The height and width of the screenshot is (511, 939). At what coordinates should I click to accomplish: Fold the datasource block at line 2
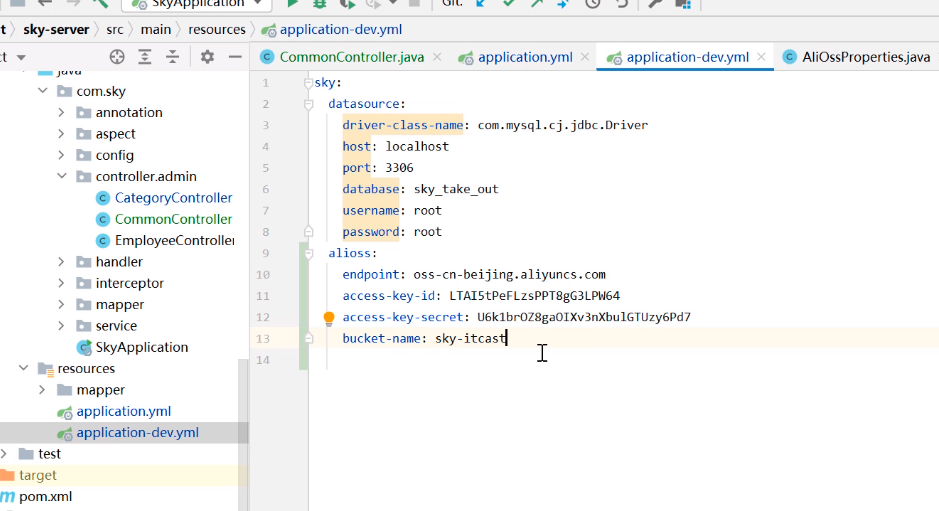[x=308, y=104]
